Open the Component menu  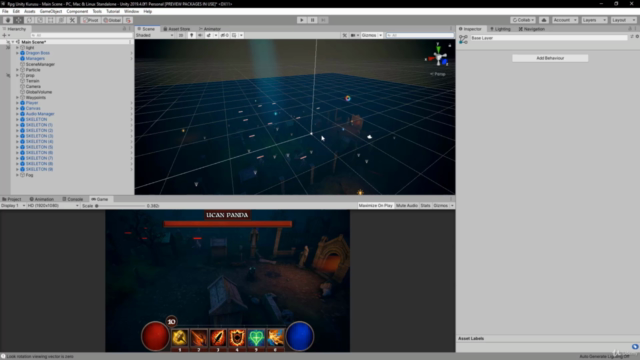click(77, 11)
